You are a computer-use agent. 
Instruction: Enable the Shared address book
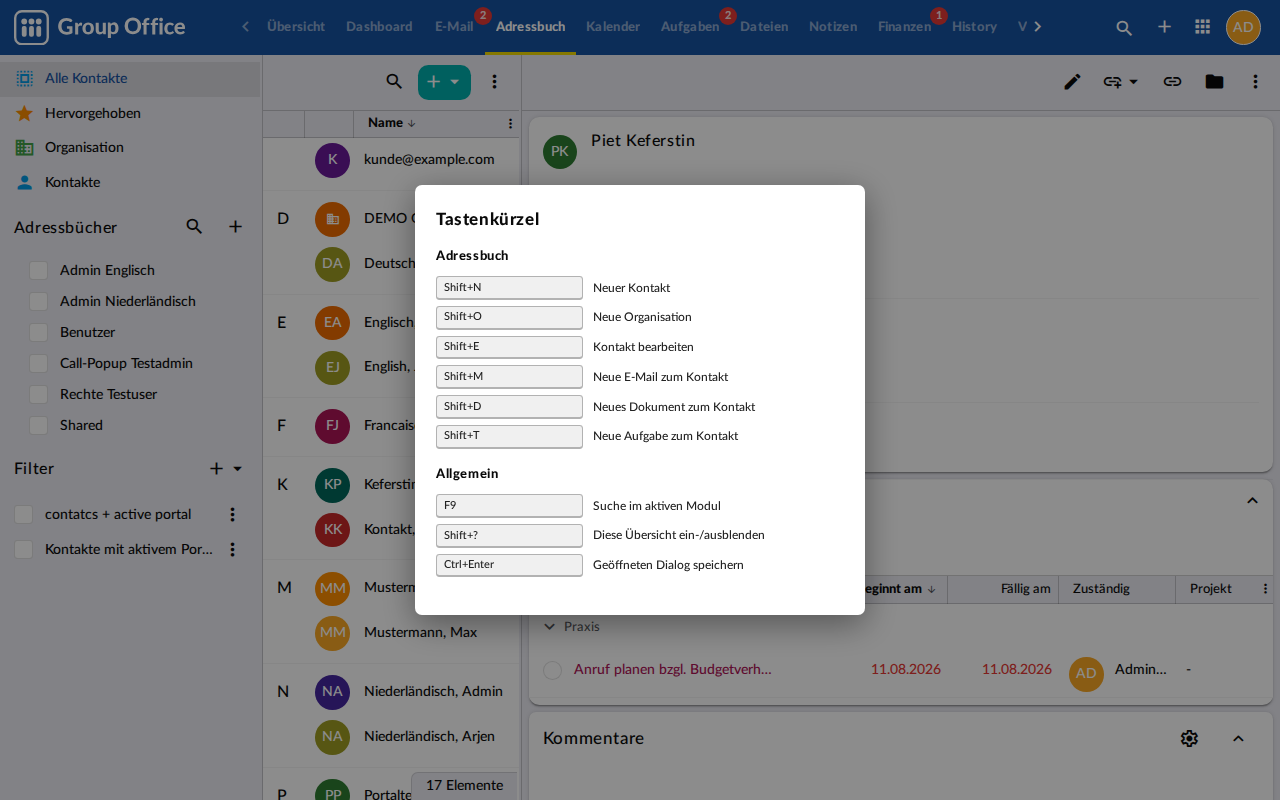click(39, 425)
